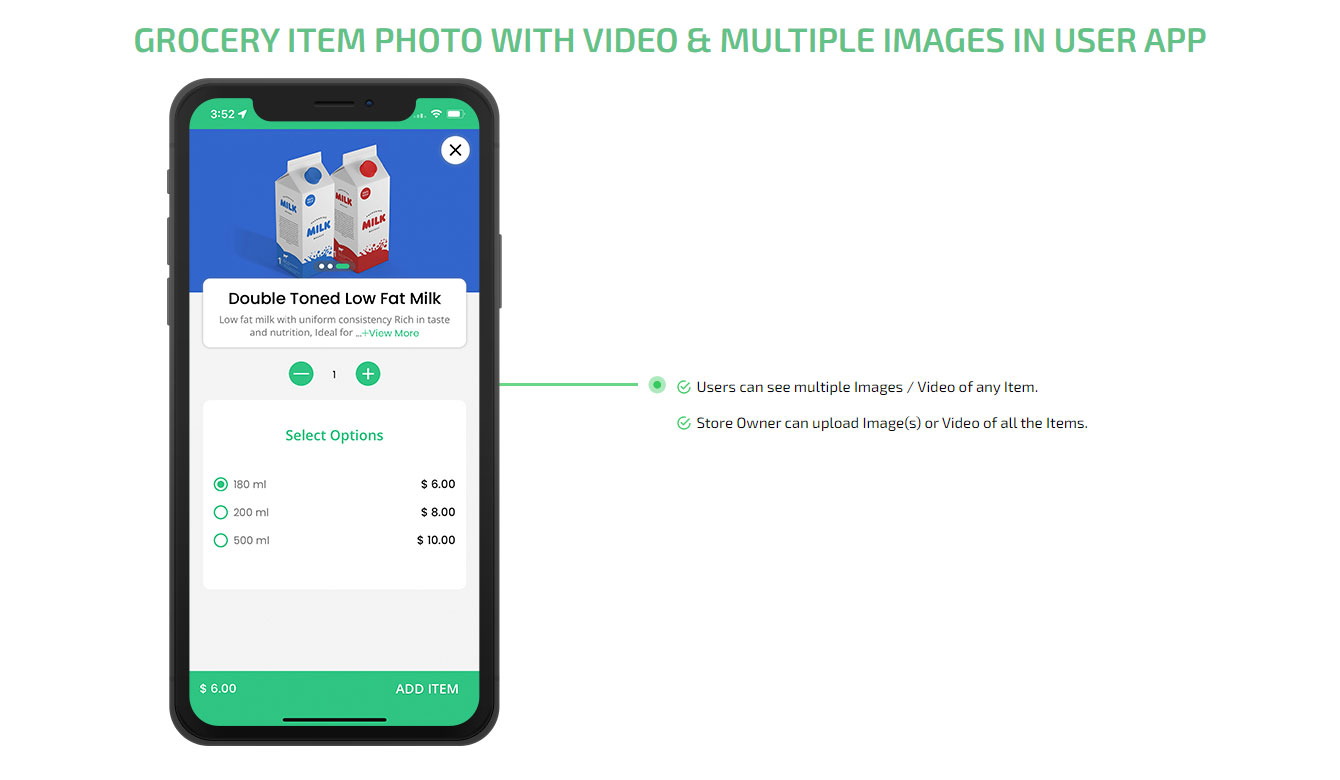1340x780 pixels.
Task: Close the milk item popup
Action: click(455, 150)
